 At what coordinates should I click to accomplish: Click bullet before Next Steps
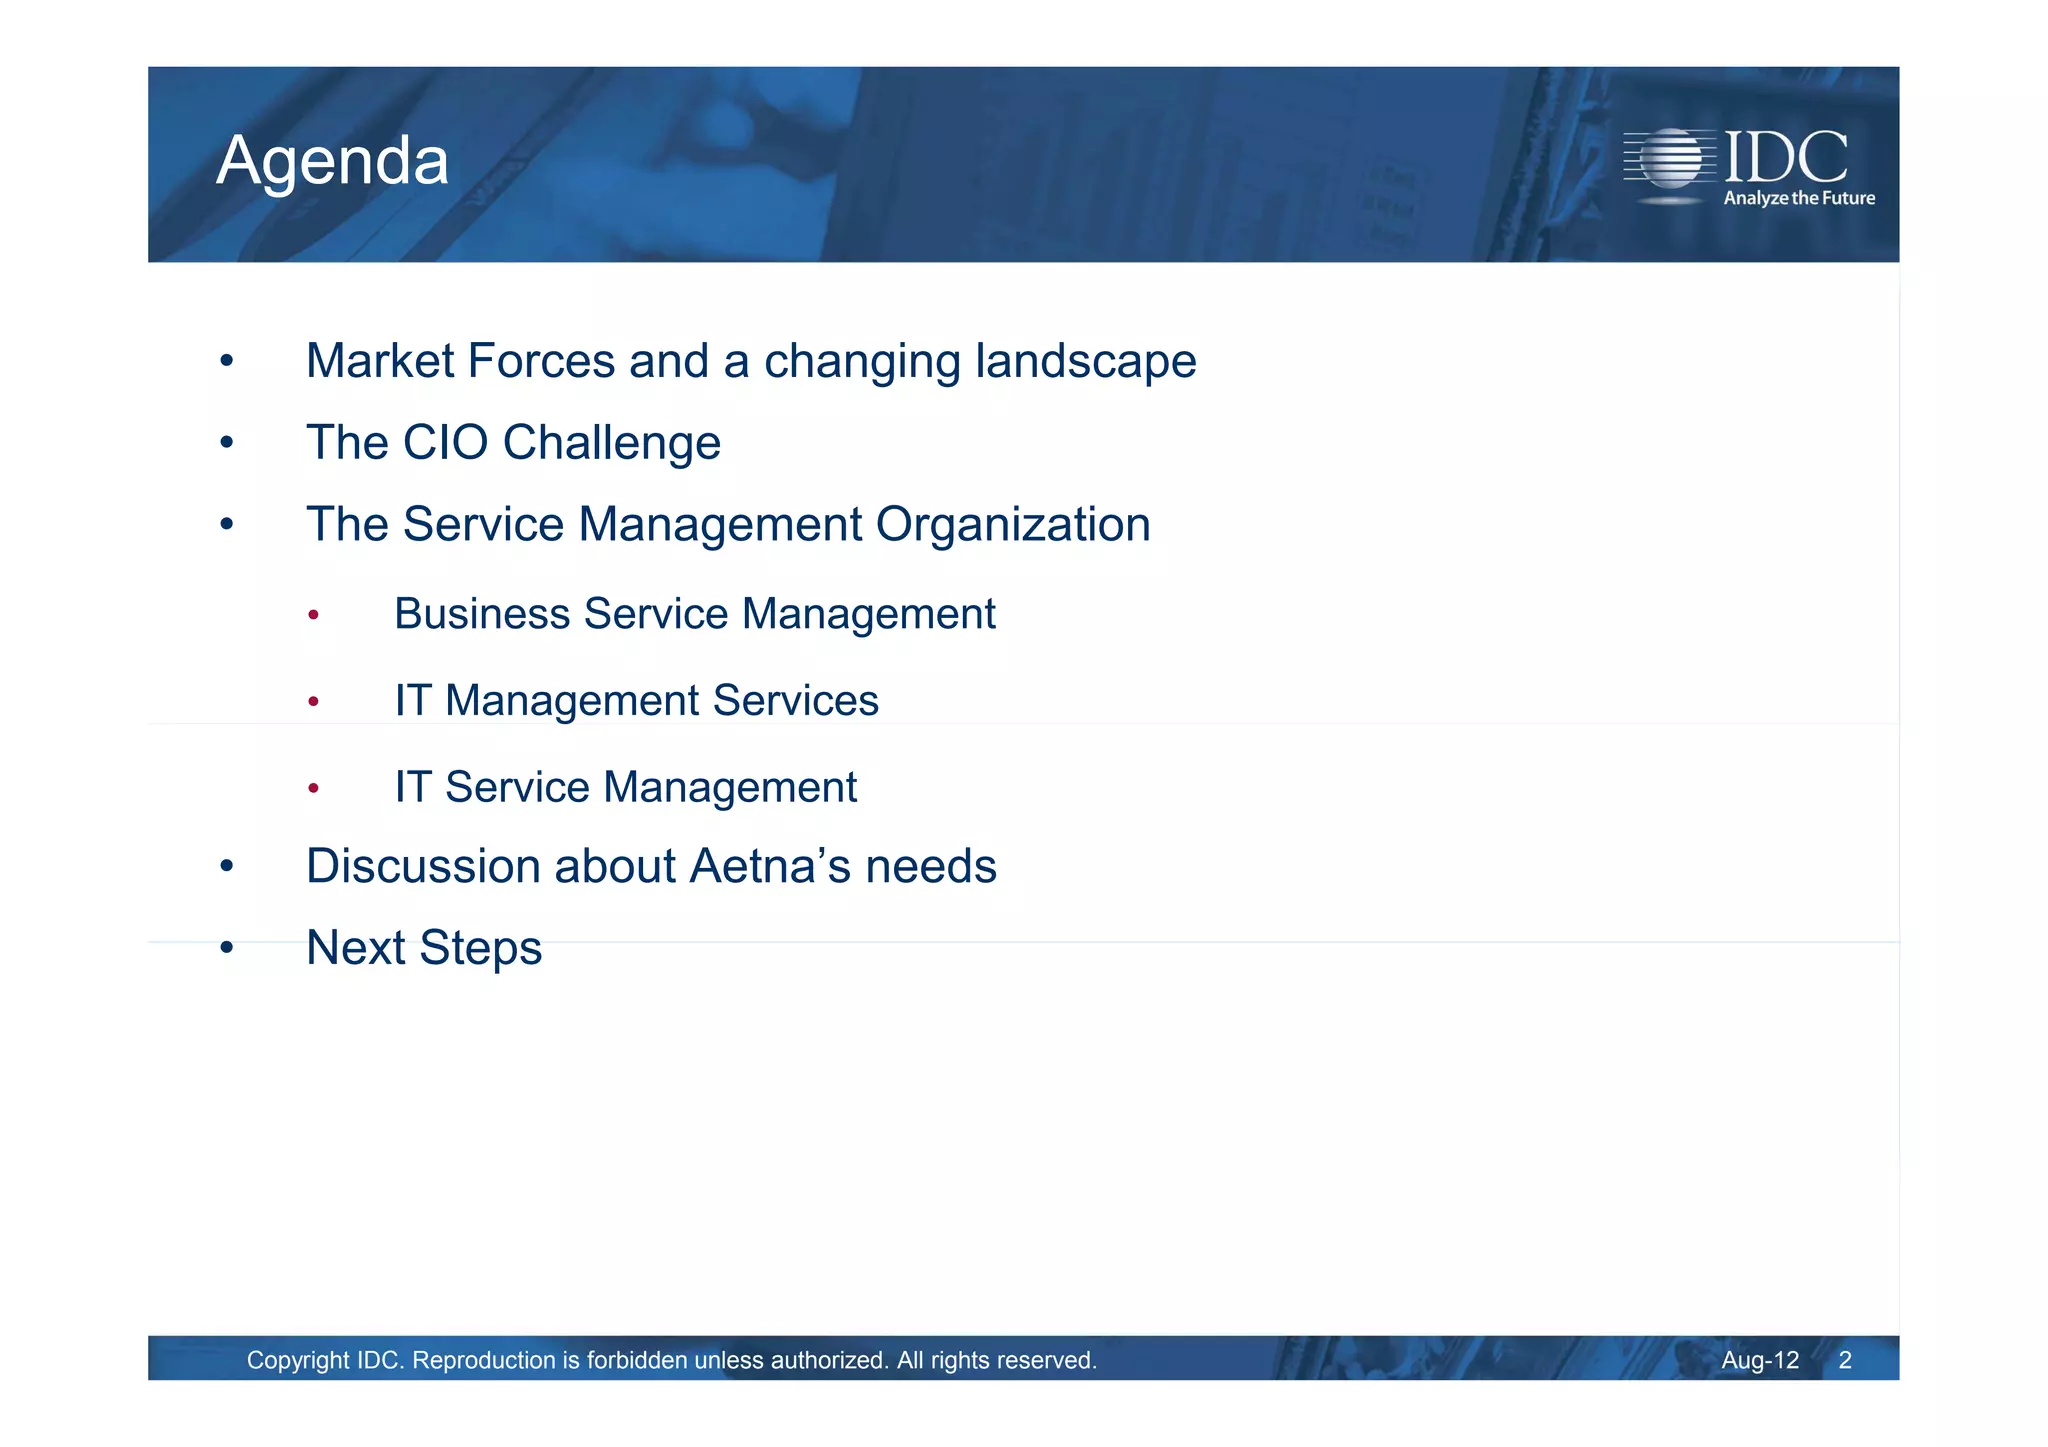(227, 948)
